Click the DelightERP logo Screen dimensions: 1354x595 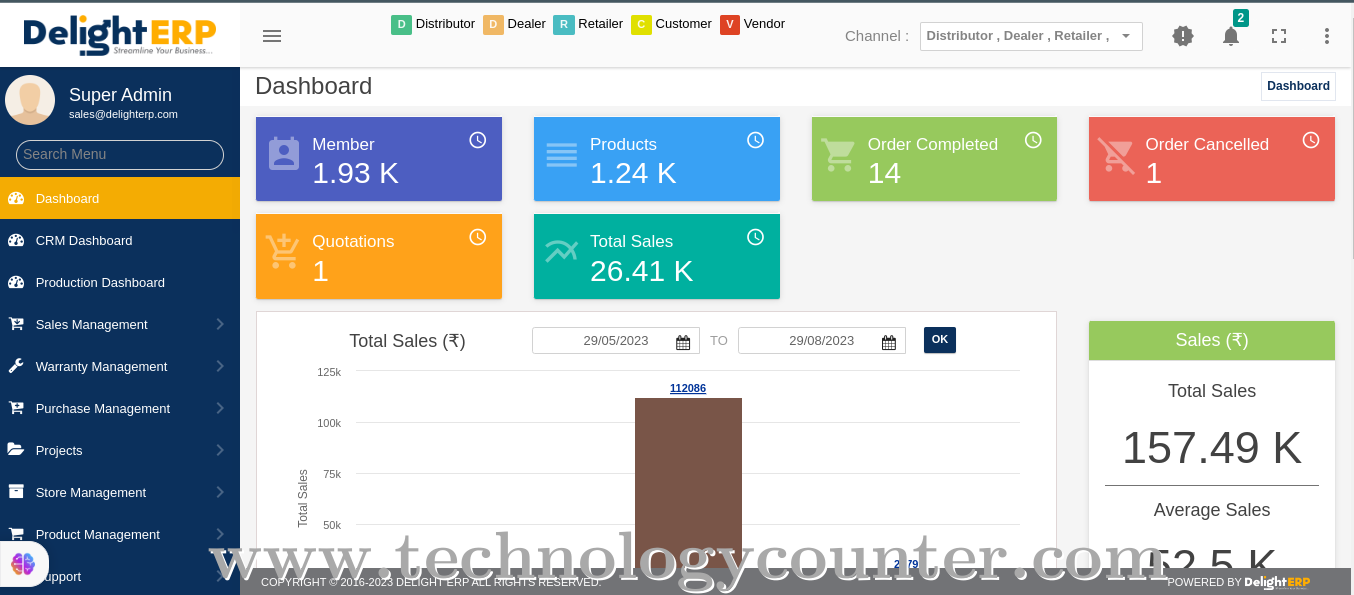(120, 35)
